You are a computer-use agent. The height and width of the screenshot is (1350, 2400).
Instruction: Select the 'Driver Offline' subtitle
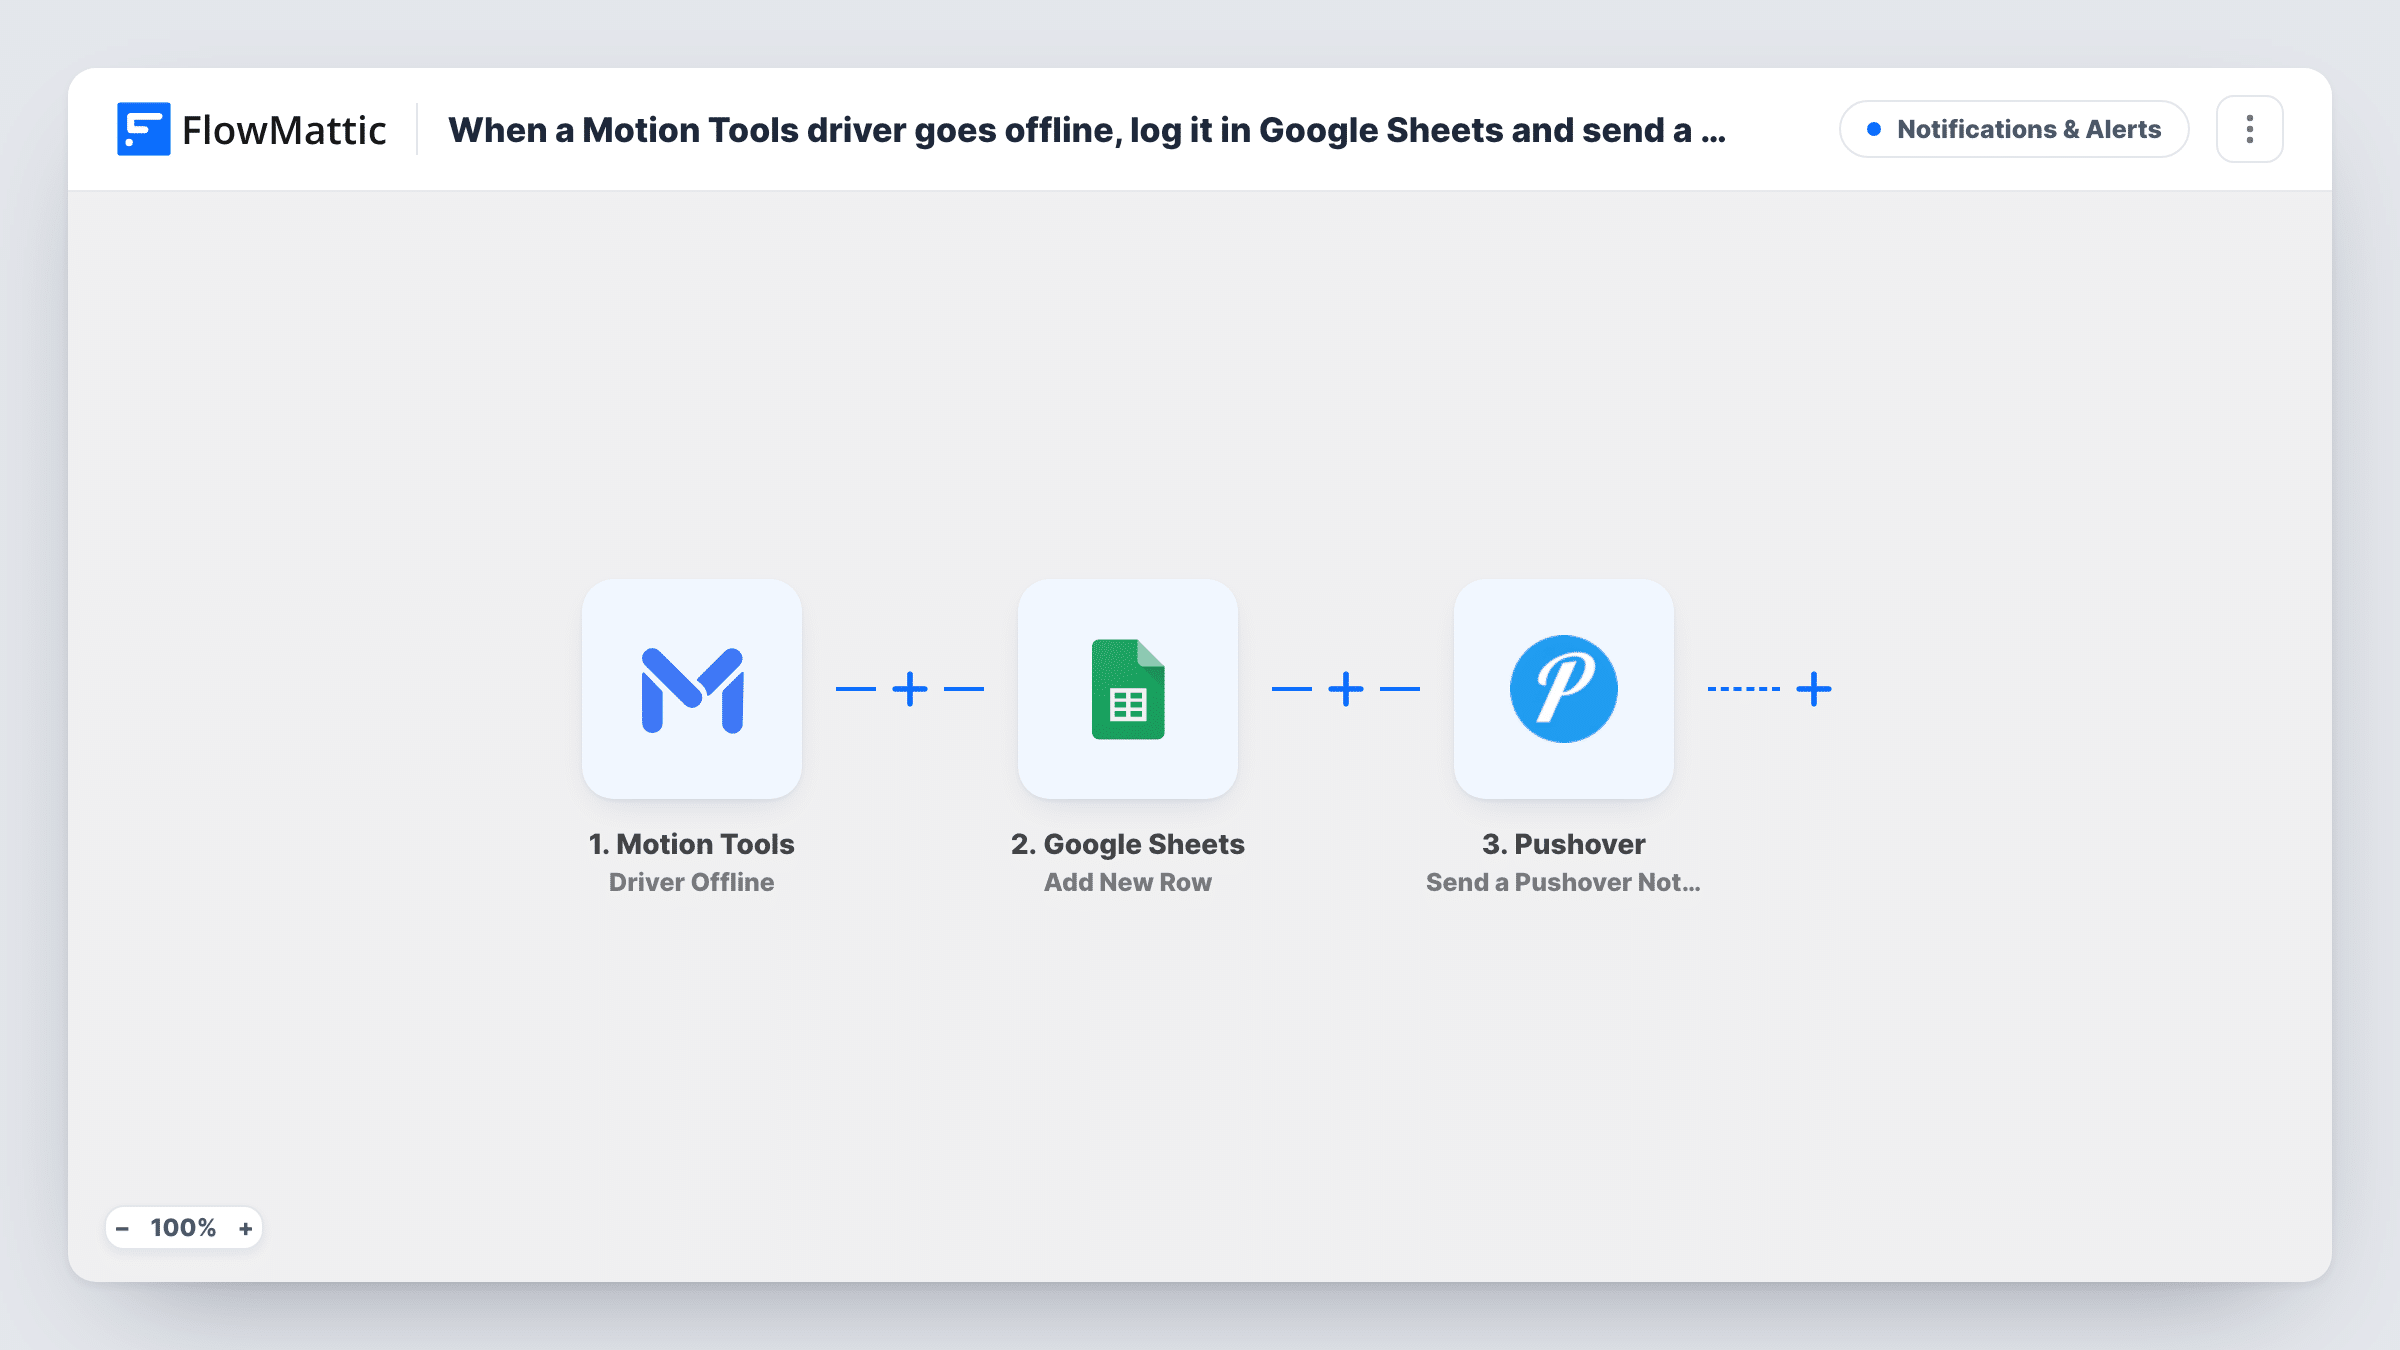click(x=692, y=882)
